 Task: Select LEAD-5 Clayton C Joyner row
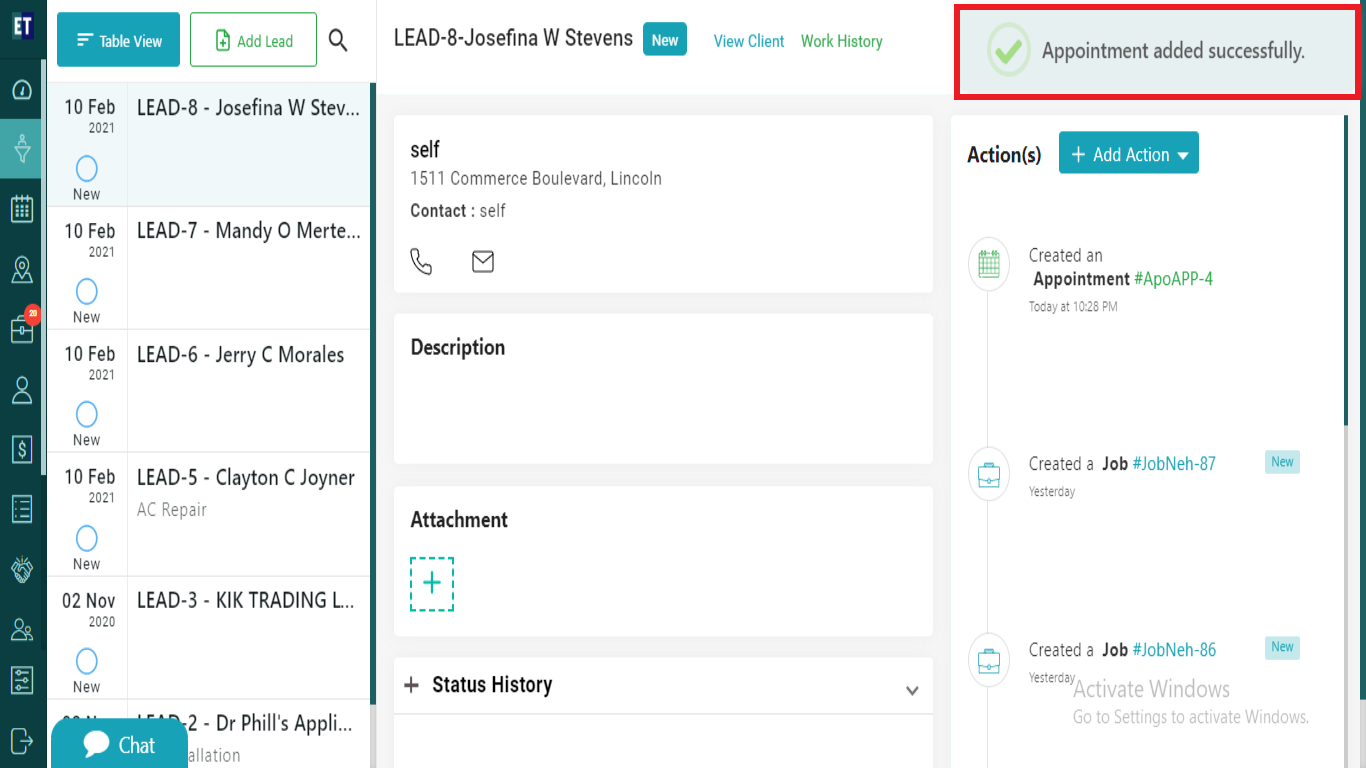tap(209, 514)
